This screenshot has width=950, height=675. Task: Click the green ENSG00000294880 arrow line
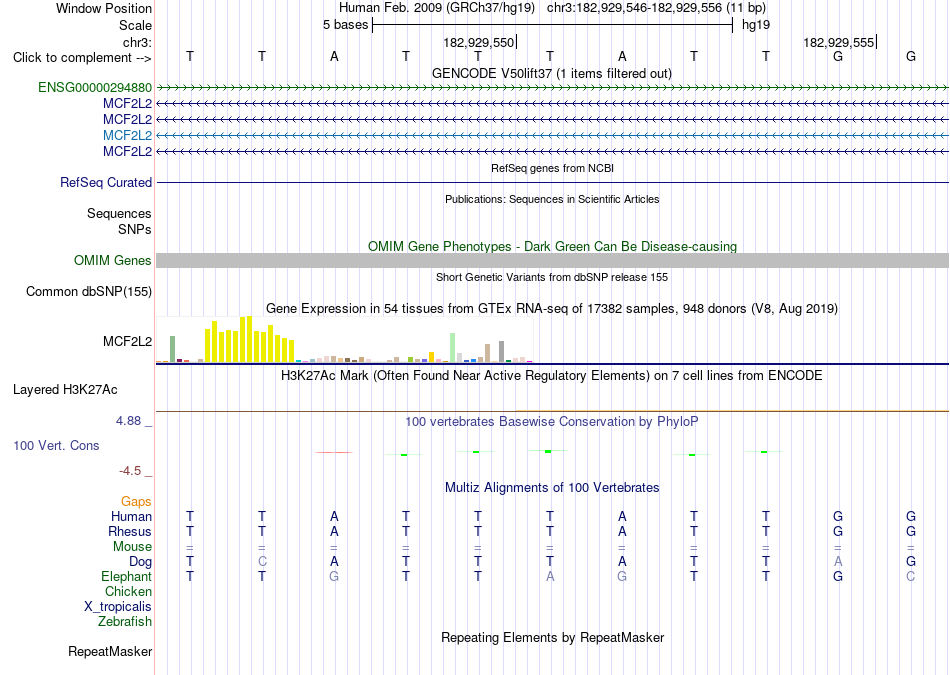(552, 88)
